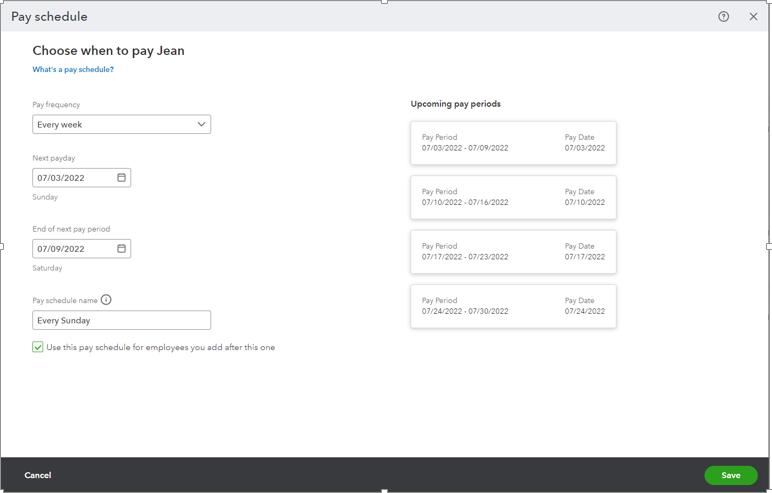Viewport: 772px width, 493px height.
Task: Select the 07/03/2022 - 07/09/2022 pay period card
Action: pyautogui.click(x=513, y=143)
